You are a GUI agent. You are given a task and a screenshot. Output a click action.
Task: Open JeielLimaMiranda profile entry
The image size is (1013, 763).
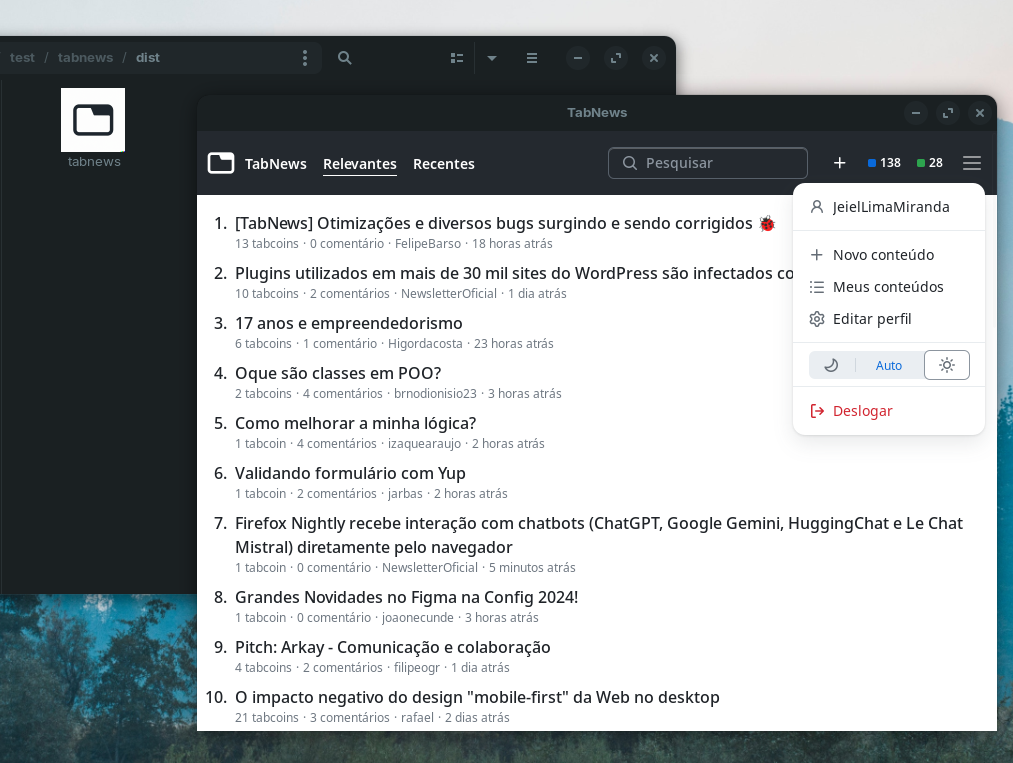(x=888, y=207)
